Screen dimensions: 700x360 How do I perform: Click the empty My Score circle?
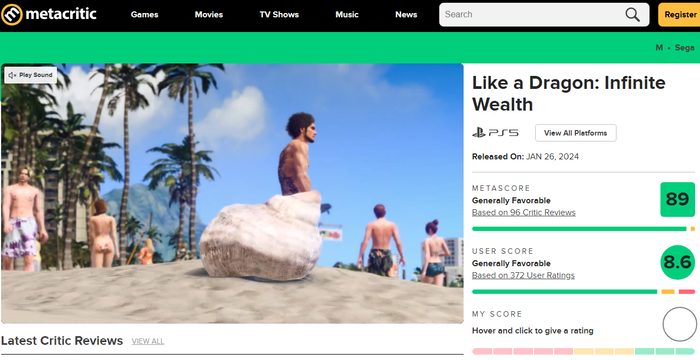(x=679, y=324)
